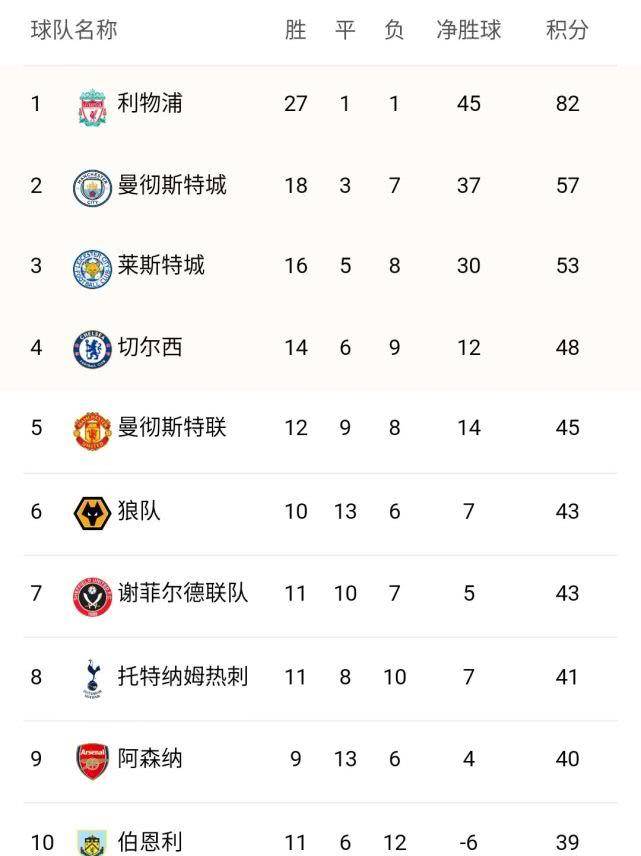
Task: Click the Chelsea club crest icon
Action: tap(92, 349)
